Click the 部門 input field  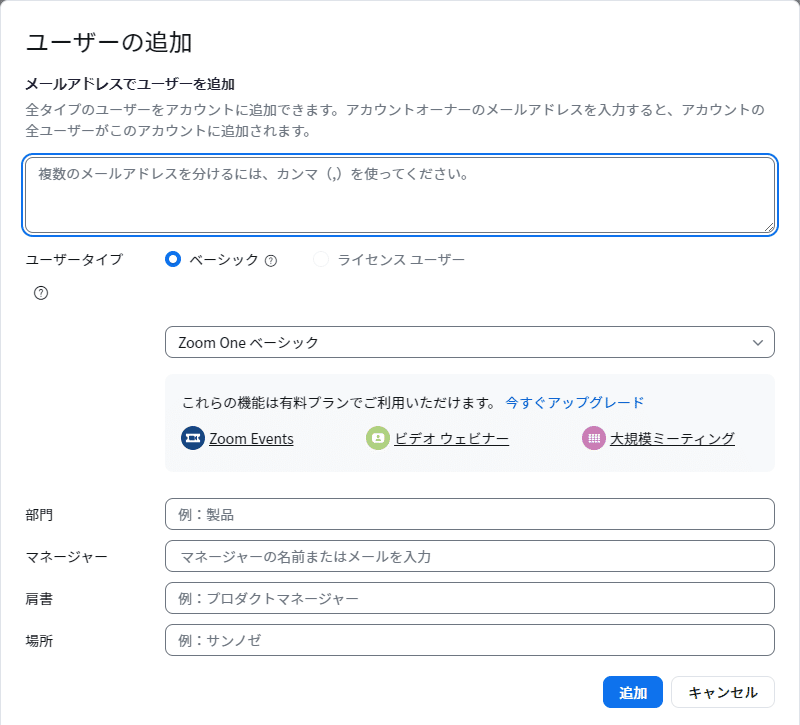[x=469, y=514]
